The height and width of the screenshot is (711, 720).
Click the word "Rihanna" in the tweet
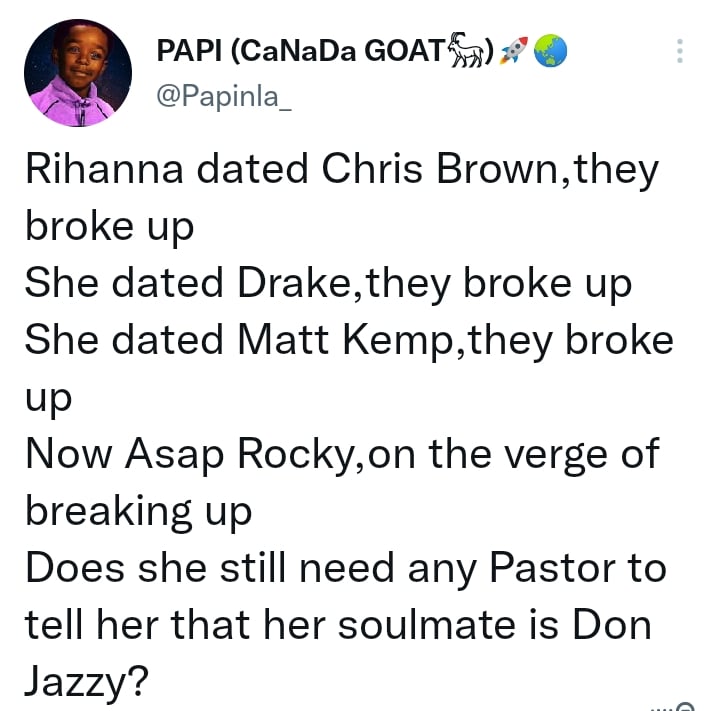pos(103,169)
